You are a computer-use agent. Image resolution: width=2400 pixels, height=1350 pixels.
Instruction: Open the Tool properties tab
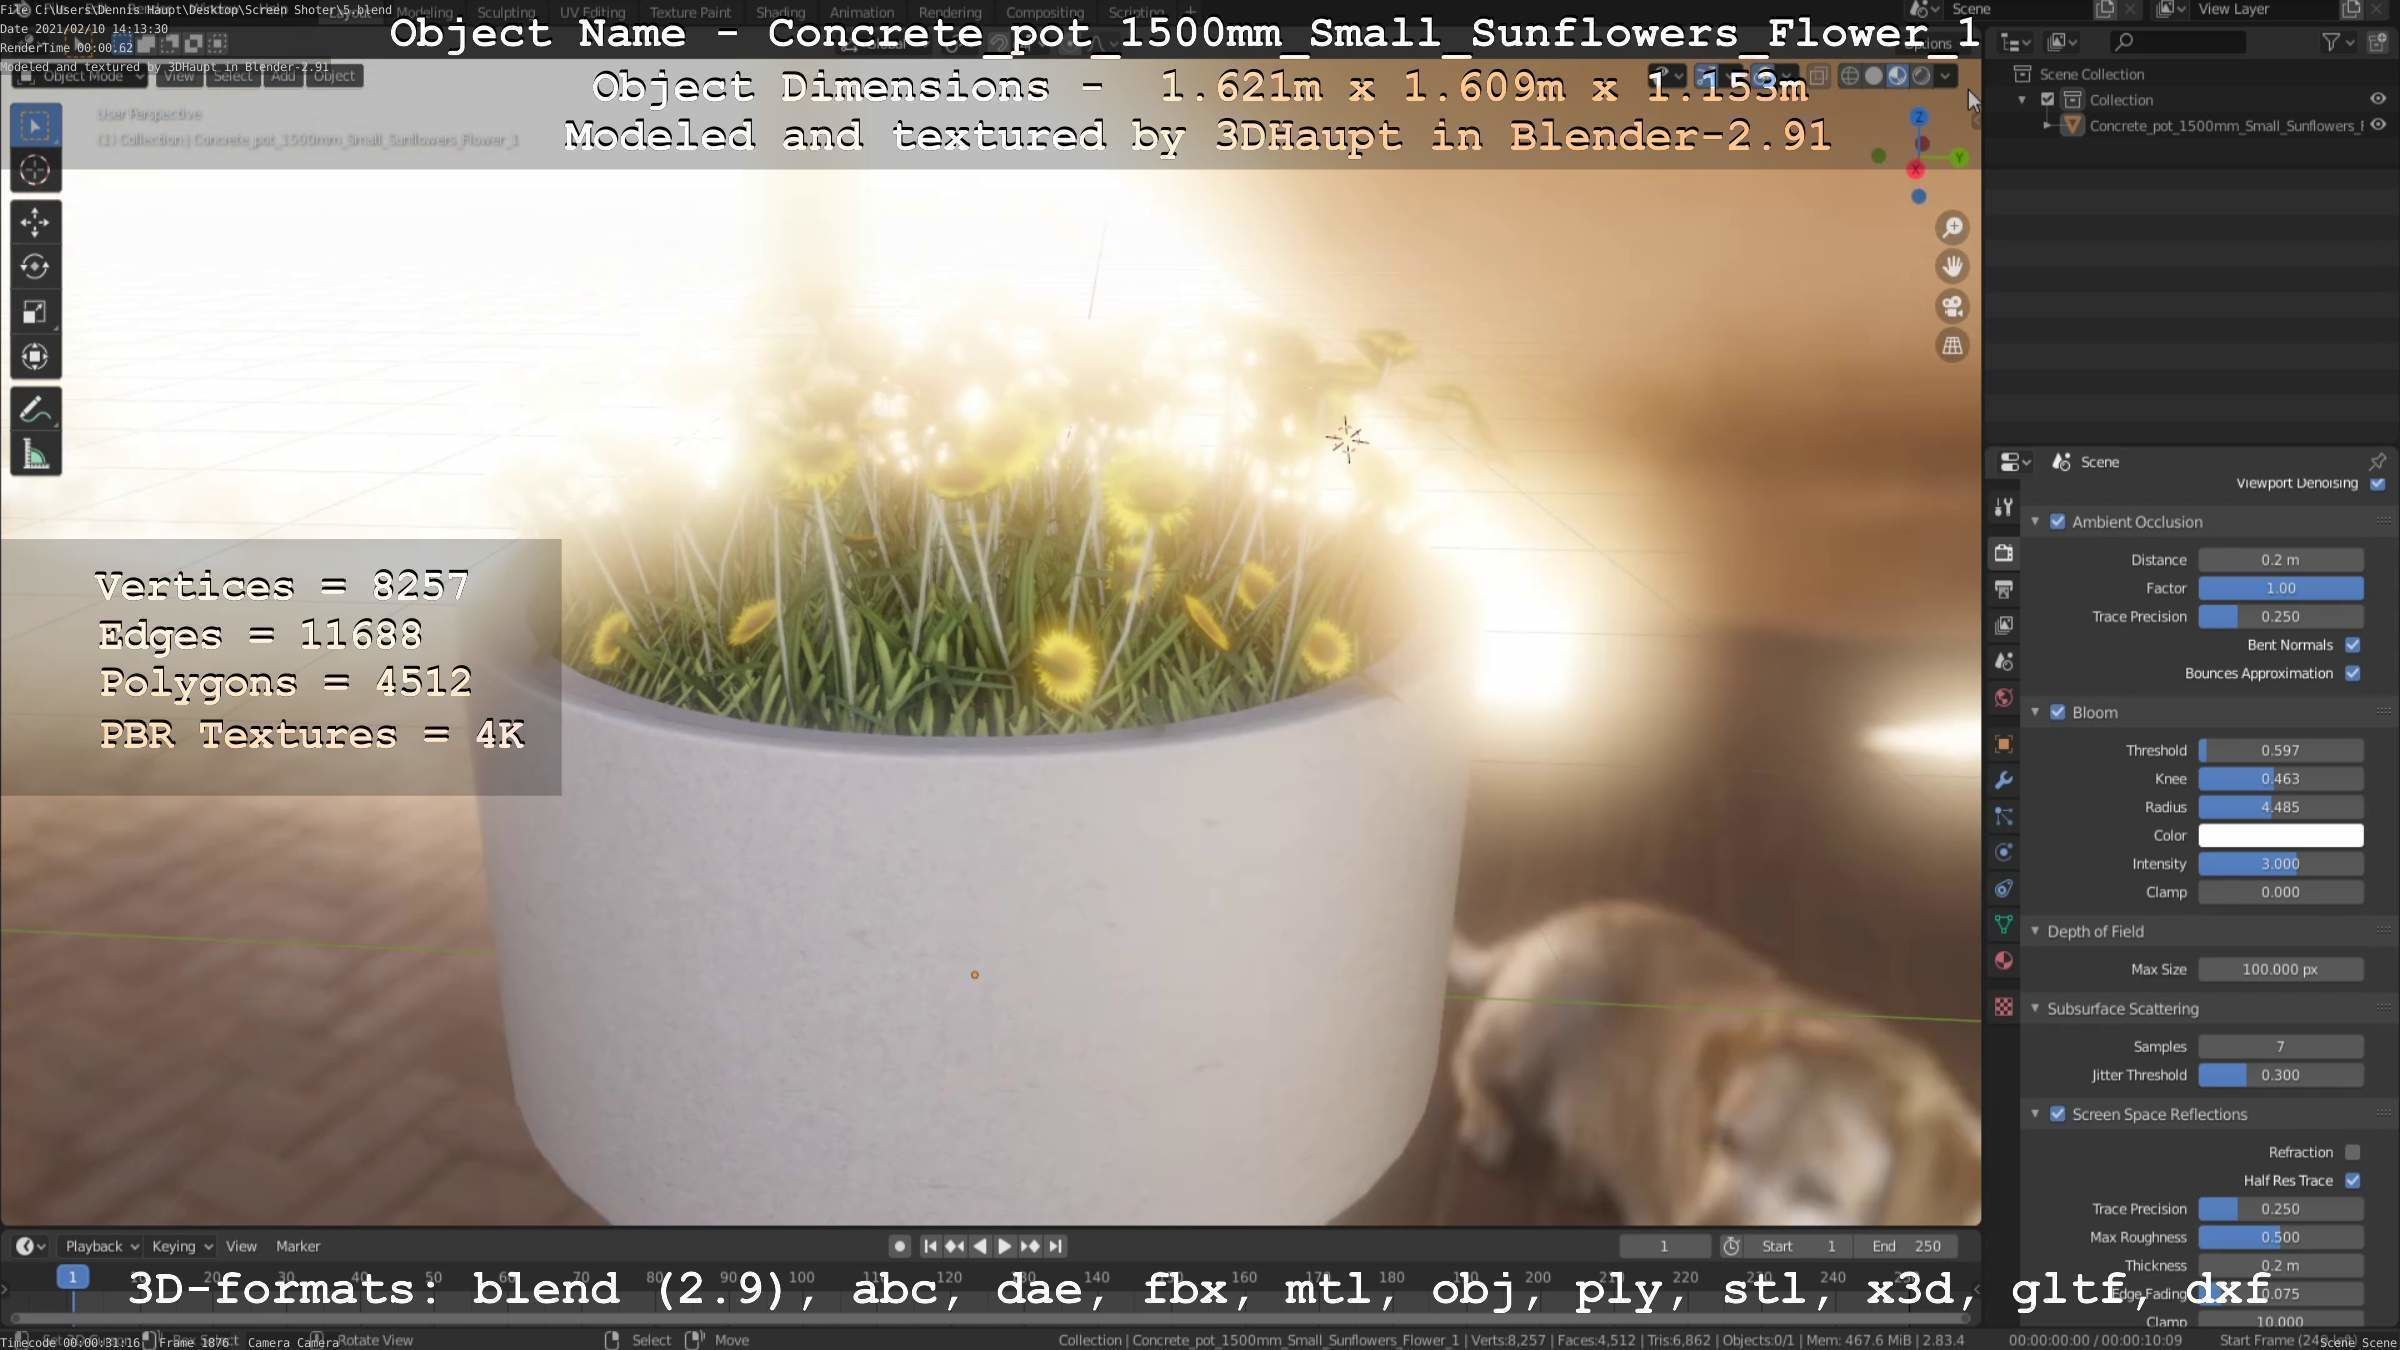pos(2004,508)
